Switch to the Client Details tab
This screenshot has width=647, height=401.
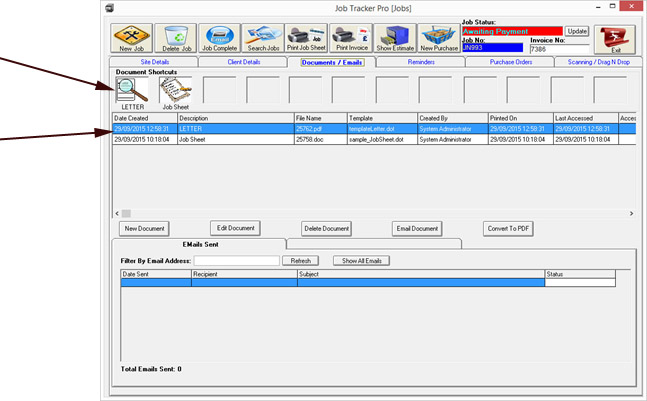pos(243,62)
